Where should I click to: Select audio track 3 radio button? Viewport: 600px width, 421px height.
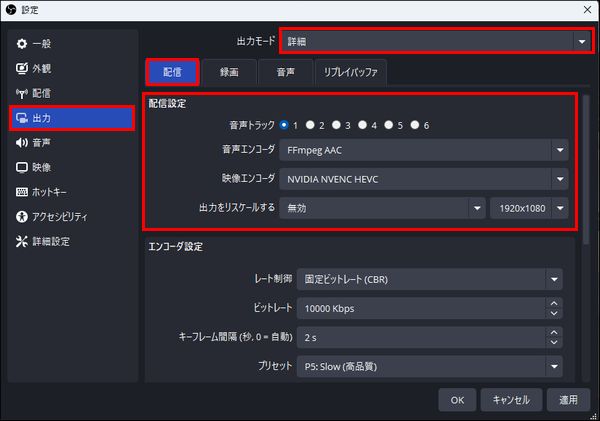pos(336,125)
